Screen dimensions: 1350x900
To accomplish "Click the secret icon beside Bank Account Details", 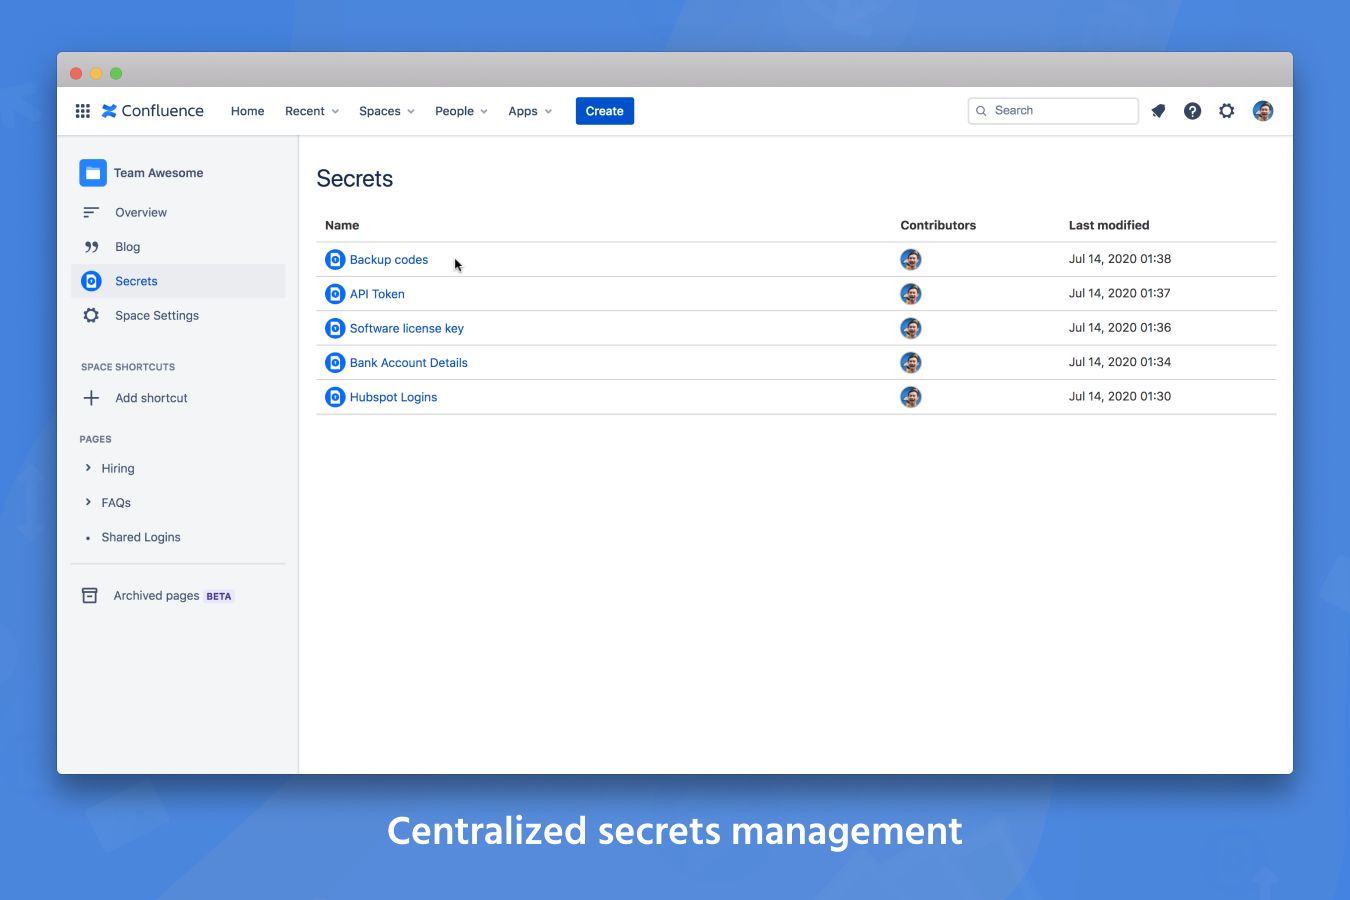I will [335, 363].
